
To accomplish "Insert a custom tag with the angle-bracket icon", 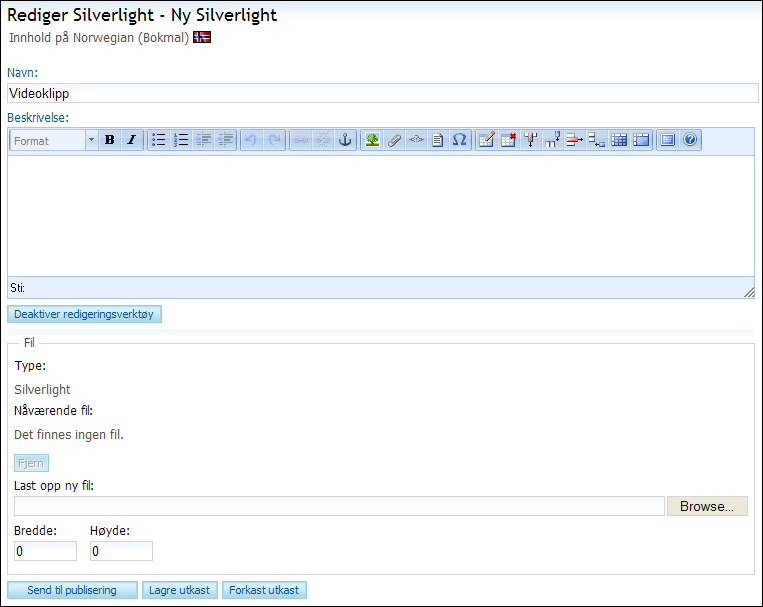I will 416,140.
